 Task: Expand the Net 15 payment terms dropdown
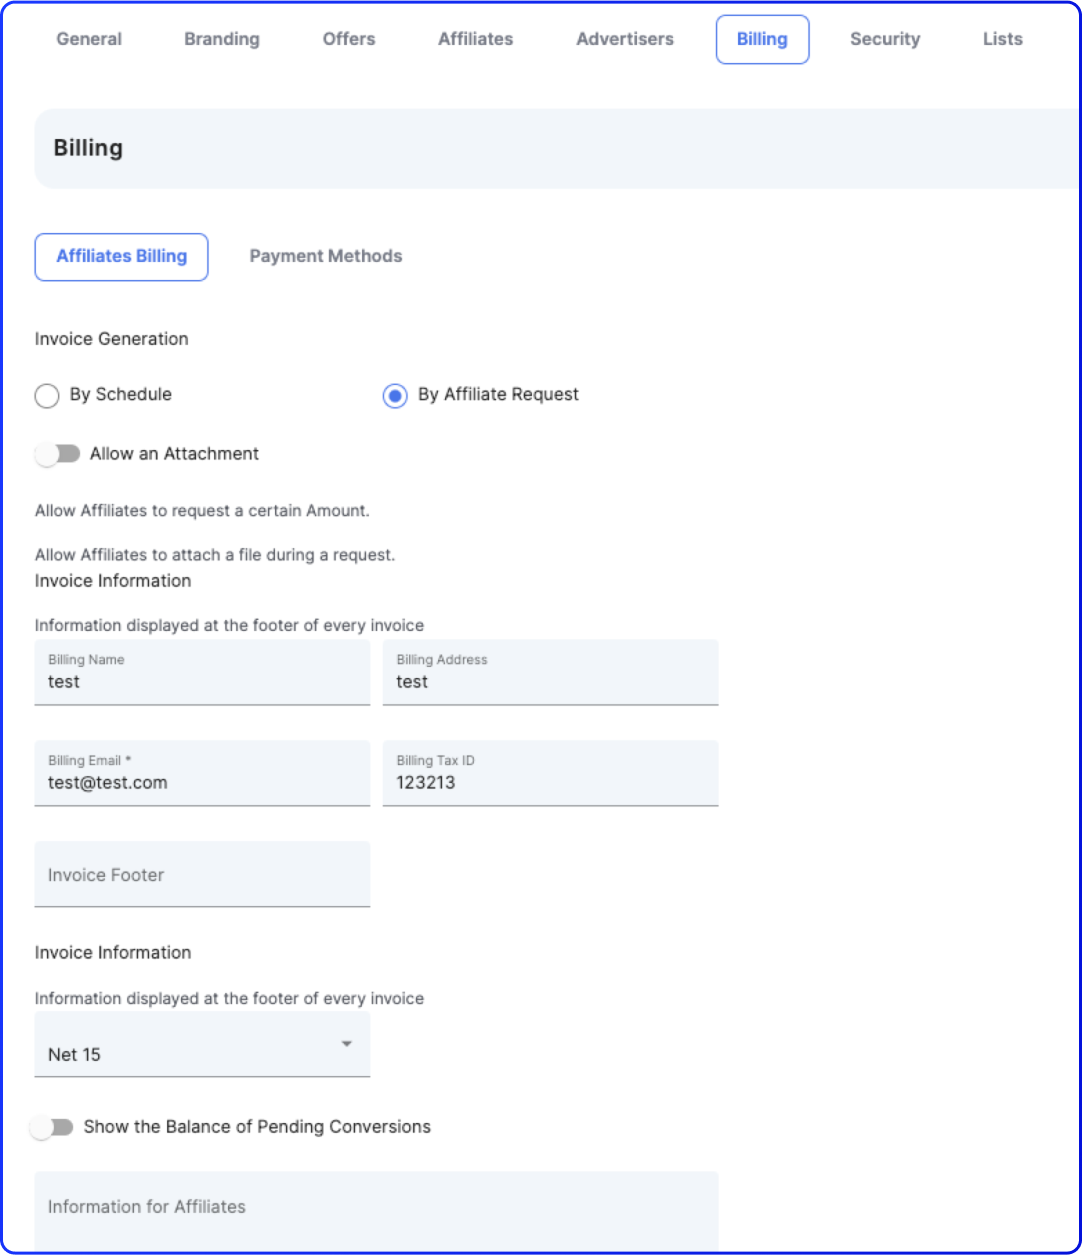(202, 1045)
